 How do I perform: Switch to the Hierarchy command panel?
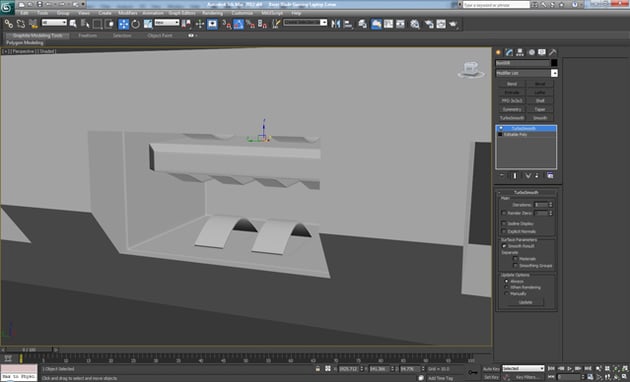pos(520,52)
